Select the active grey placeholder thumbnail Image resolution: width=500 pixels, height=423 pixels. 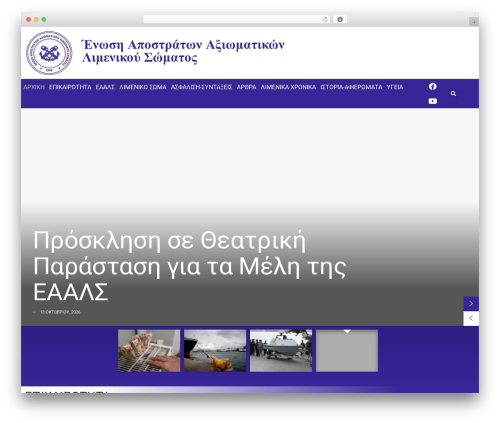click(x=347, y=351)
